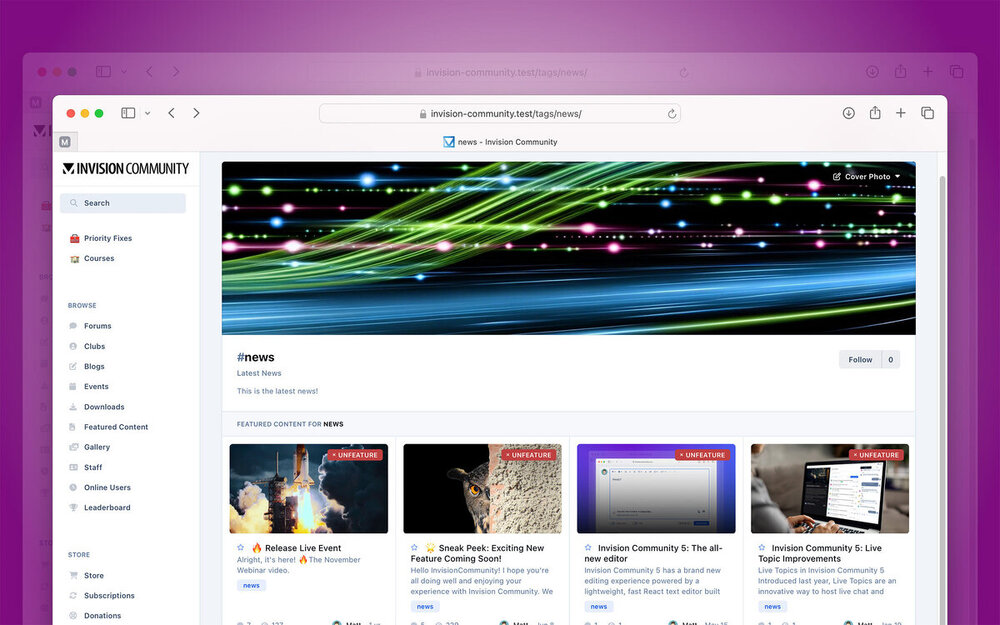Screen dimensions: 1000x625
Task: Open the Gallery sidebar icon
Action: tap(73, 447)
